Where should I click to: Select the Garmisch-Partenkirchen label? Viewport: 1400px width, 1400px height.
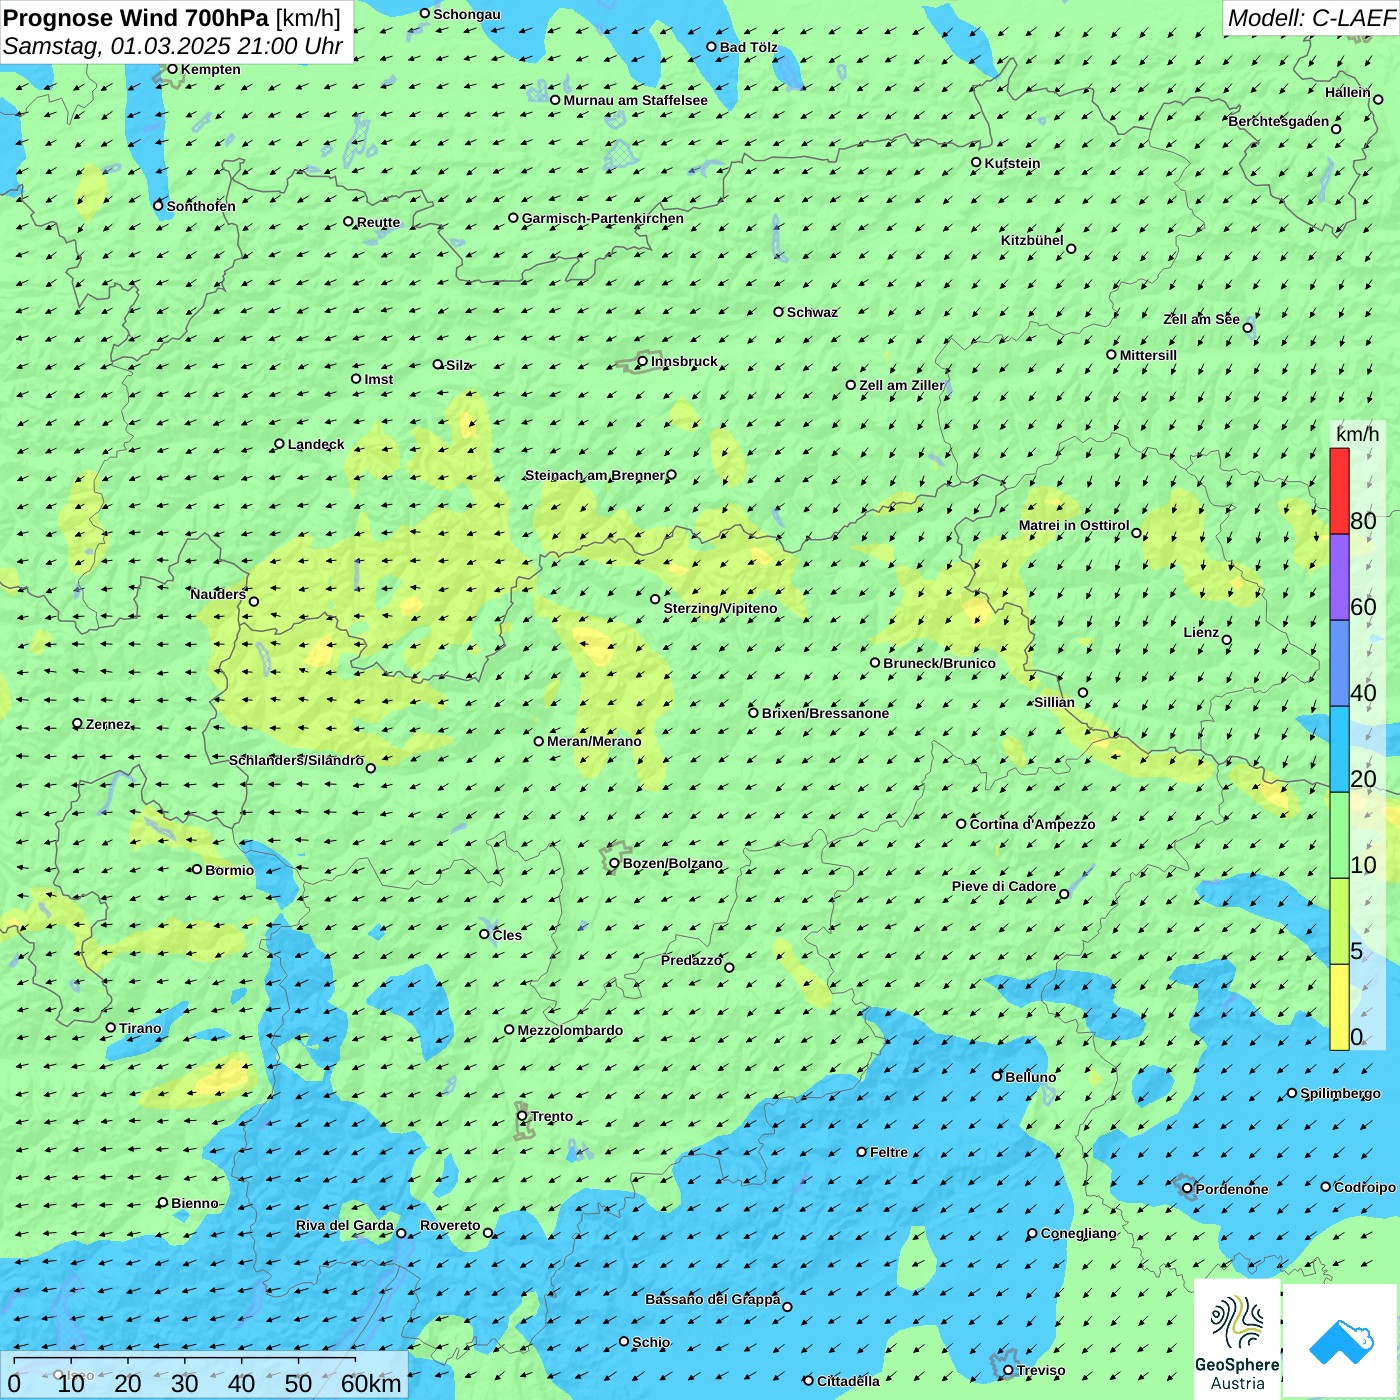click(x=603, y=218)
